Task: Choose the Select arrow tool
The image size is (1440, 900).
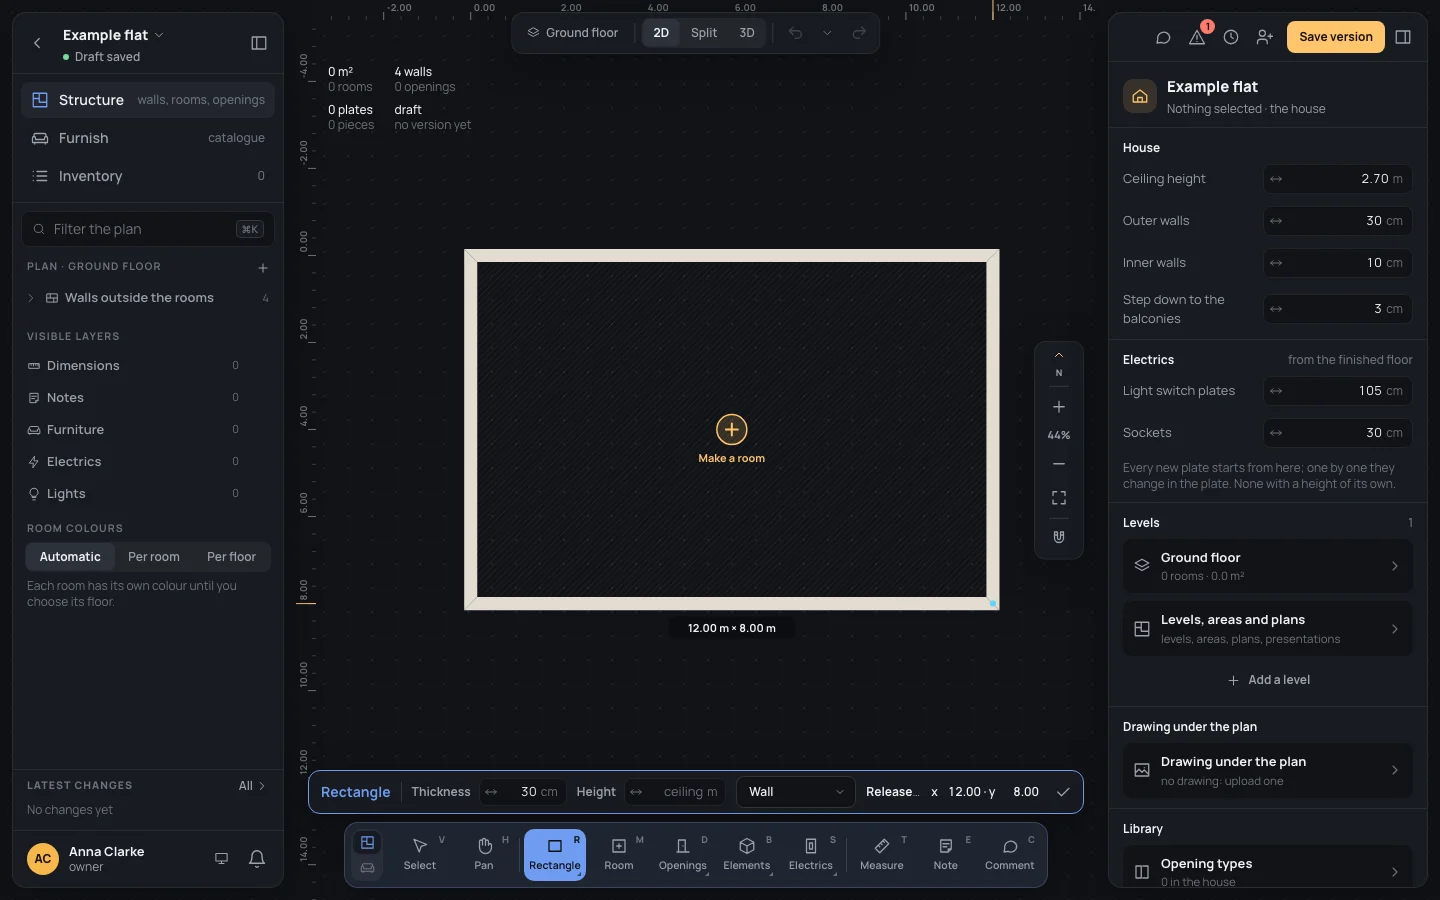Action: (420, 854)
